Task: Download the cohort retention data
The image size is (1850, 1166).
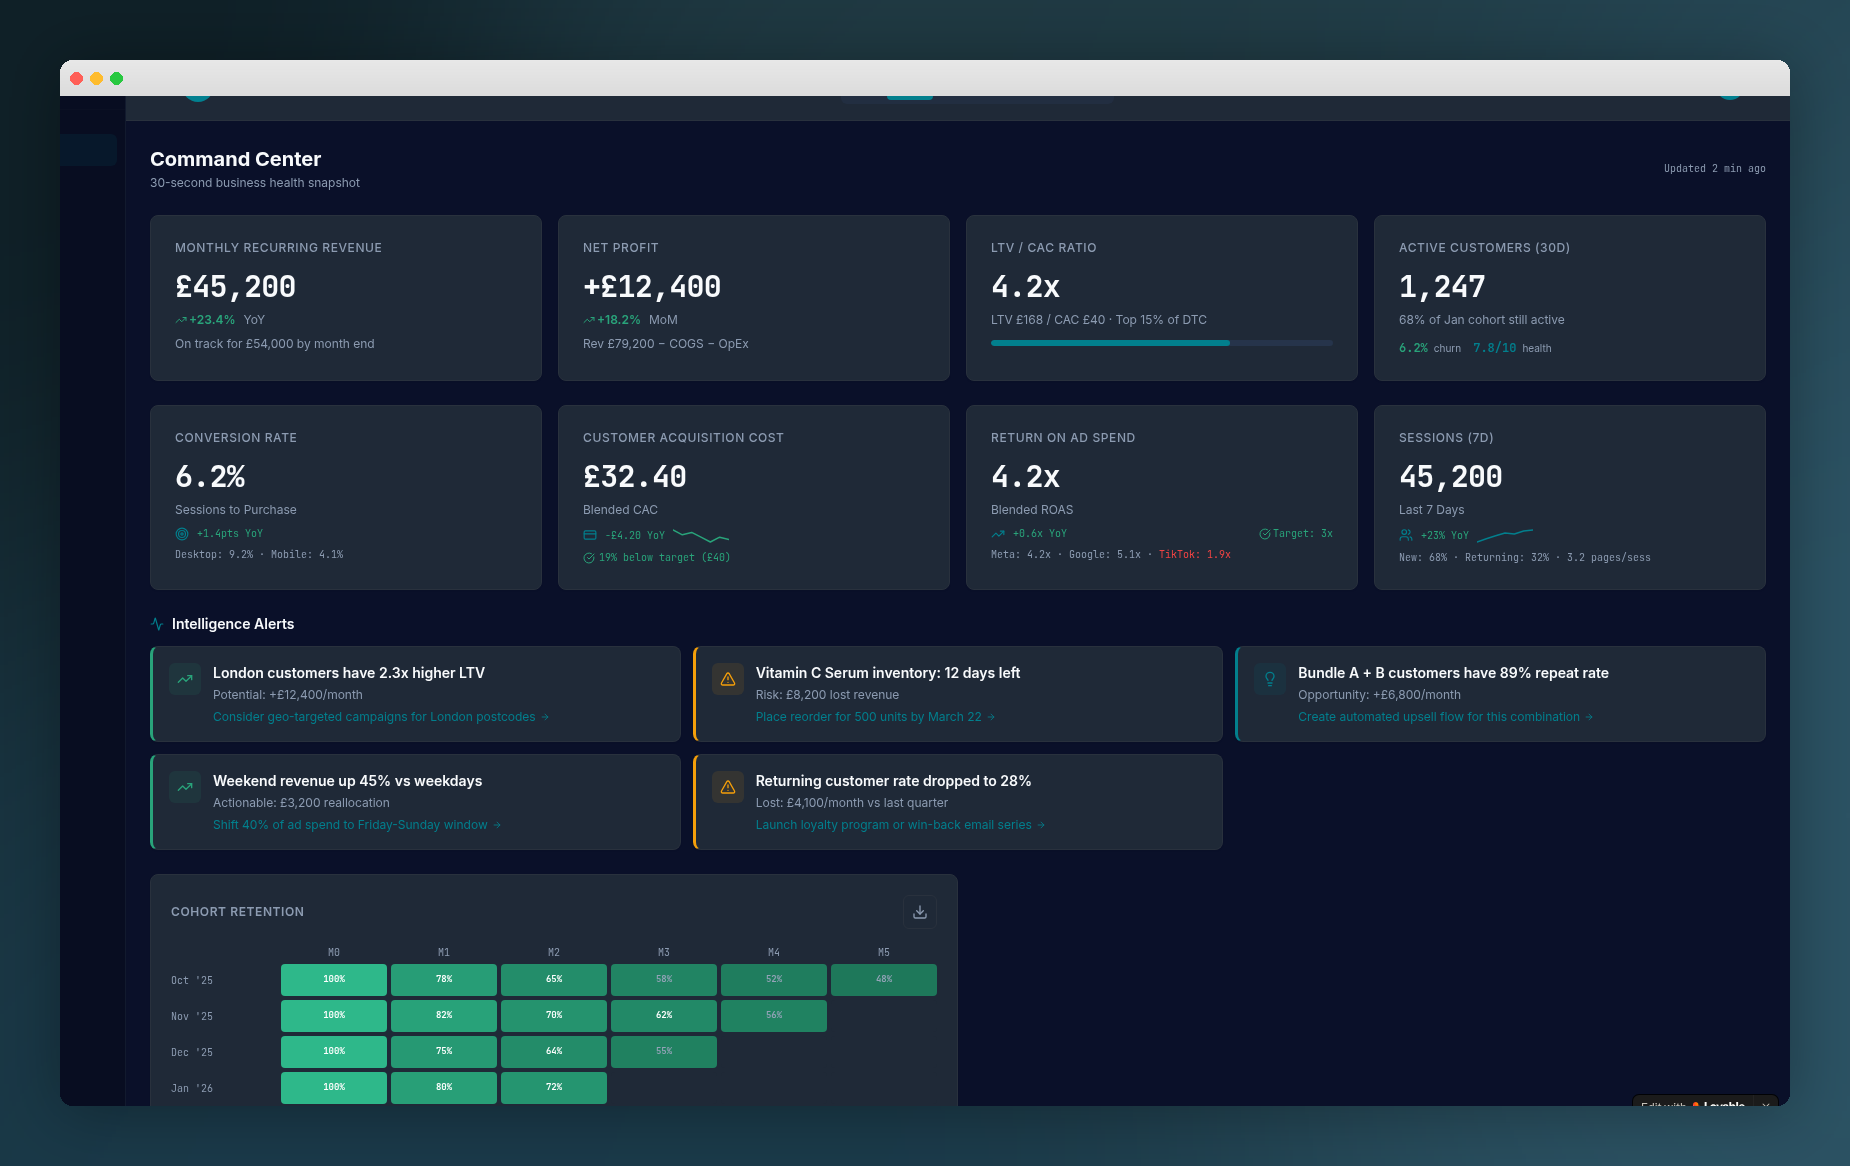Action: pos(920,912)
